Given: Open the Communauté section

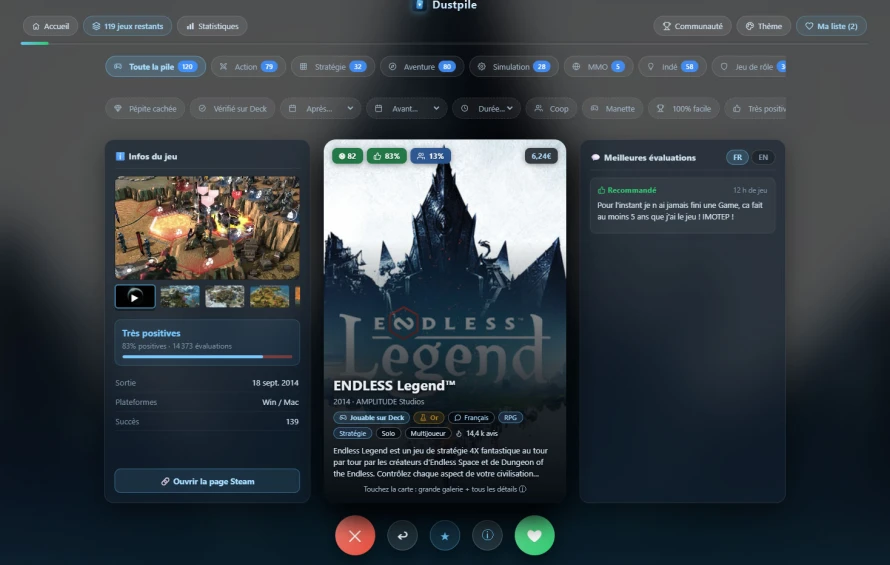Looking at the screenshot, I should click(692, 26).
